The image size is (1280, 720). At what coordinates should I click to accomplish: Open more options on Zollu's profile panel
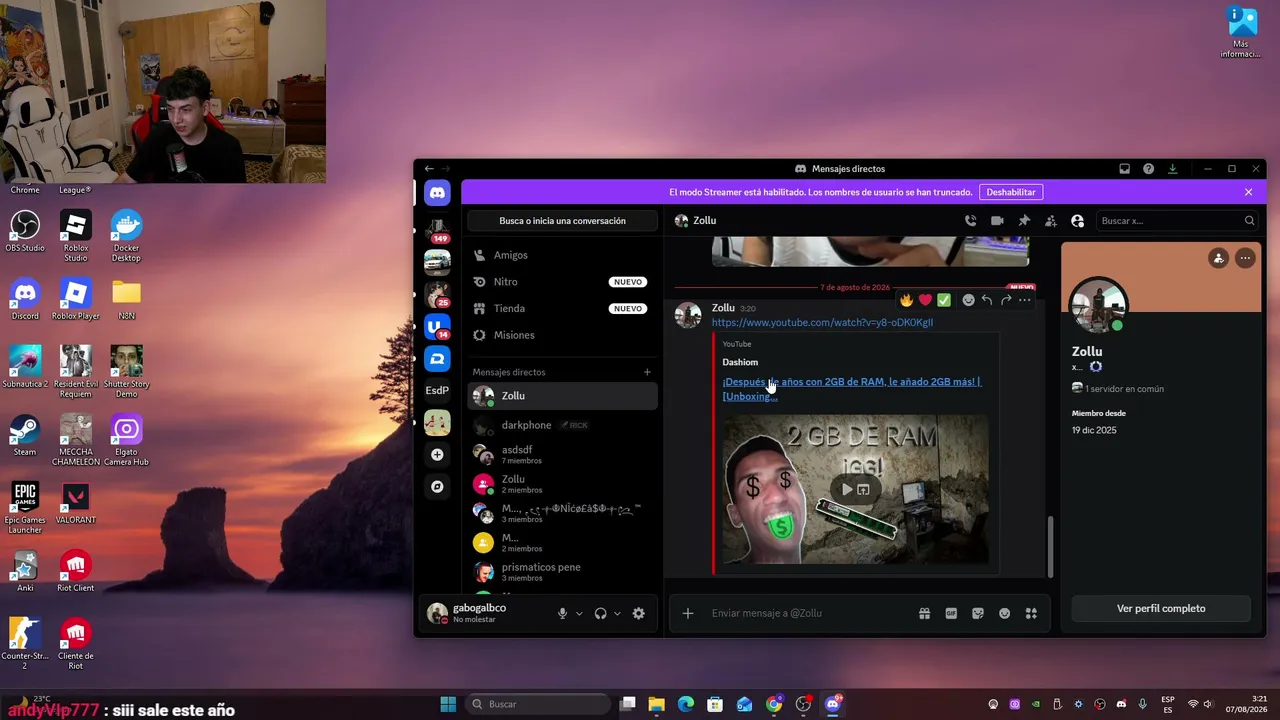[1245, 258]
